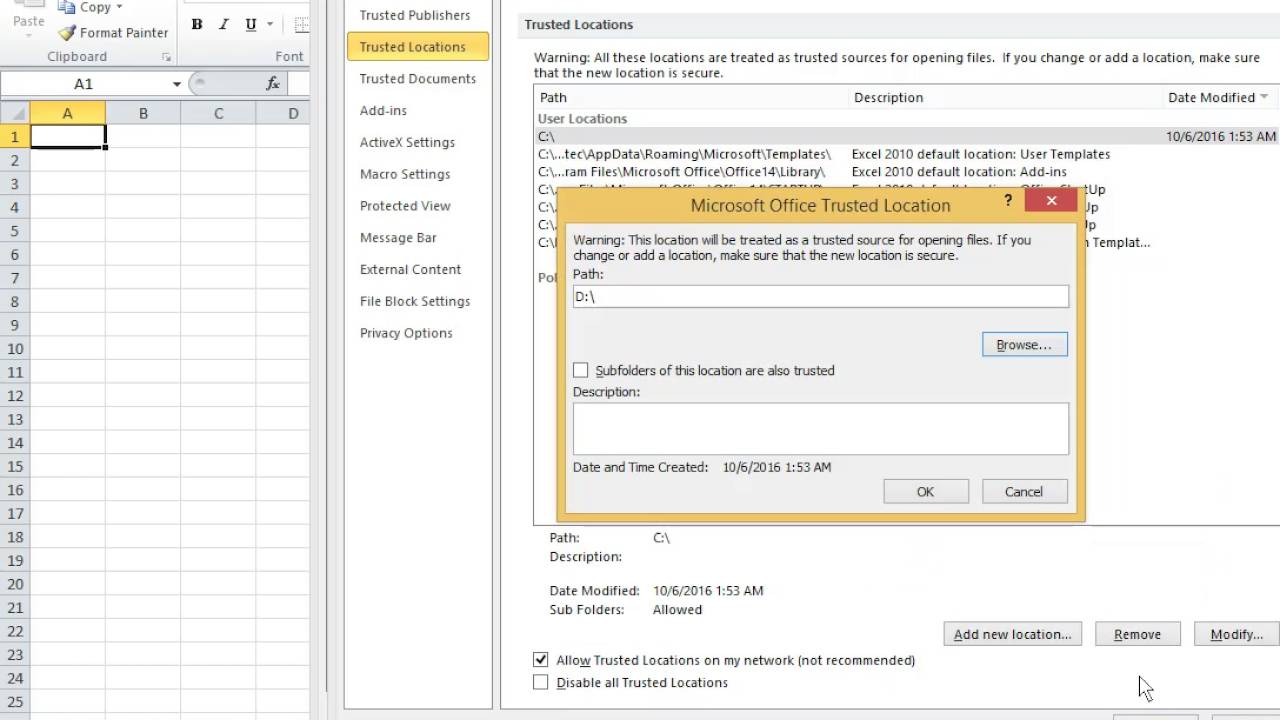Open the Underline style dropdown arrow
This screenshot has width=1280, height=720.
coord(270,25)
